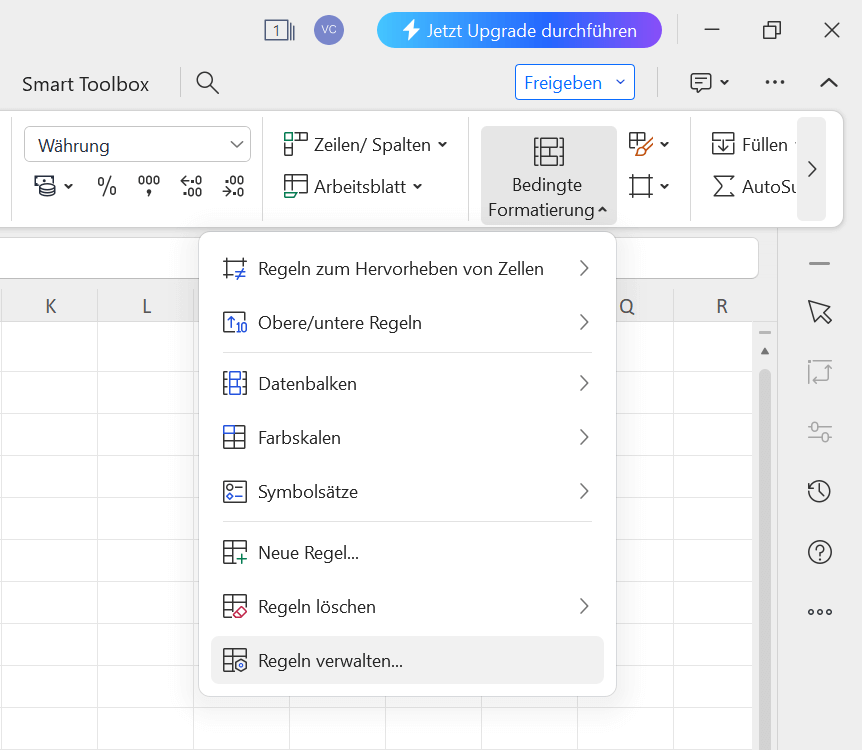The height and width of the screenshot is (750, 862).
Task: Collapse the Bedingte Formatierung button
Action: click(x=548, y=175)
